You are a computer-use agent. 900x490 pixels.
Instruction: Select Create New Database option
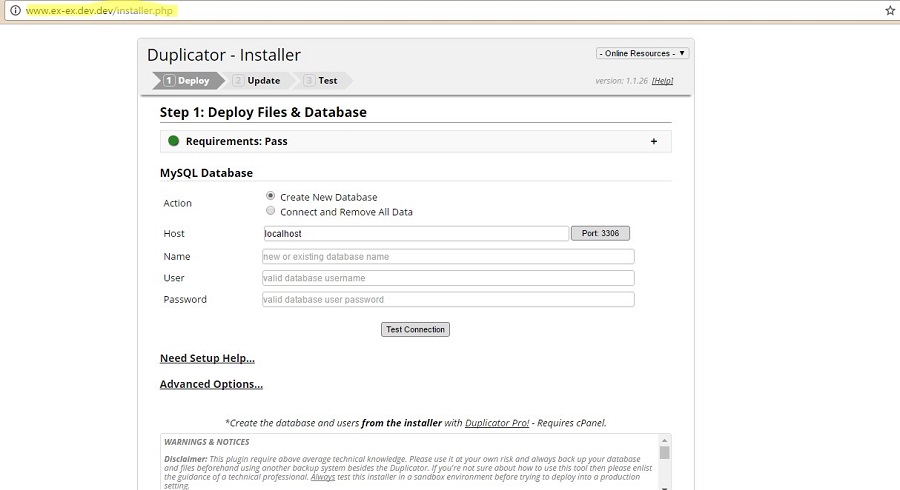coord(270,196)
